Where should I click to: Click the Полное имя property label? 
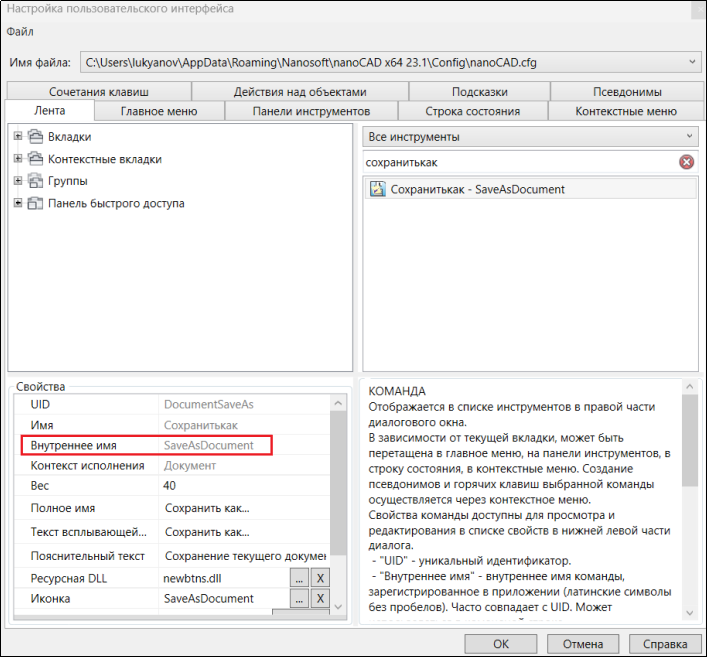pos(63,508)
